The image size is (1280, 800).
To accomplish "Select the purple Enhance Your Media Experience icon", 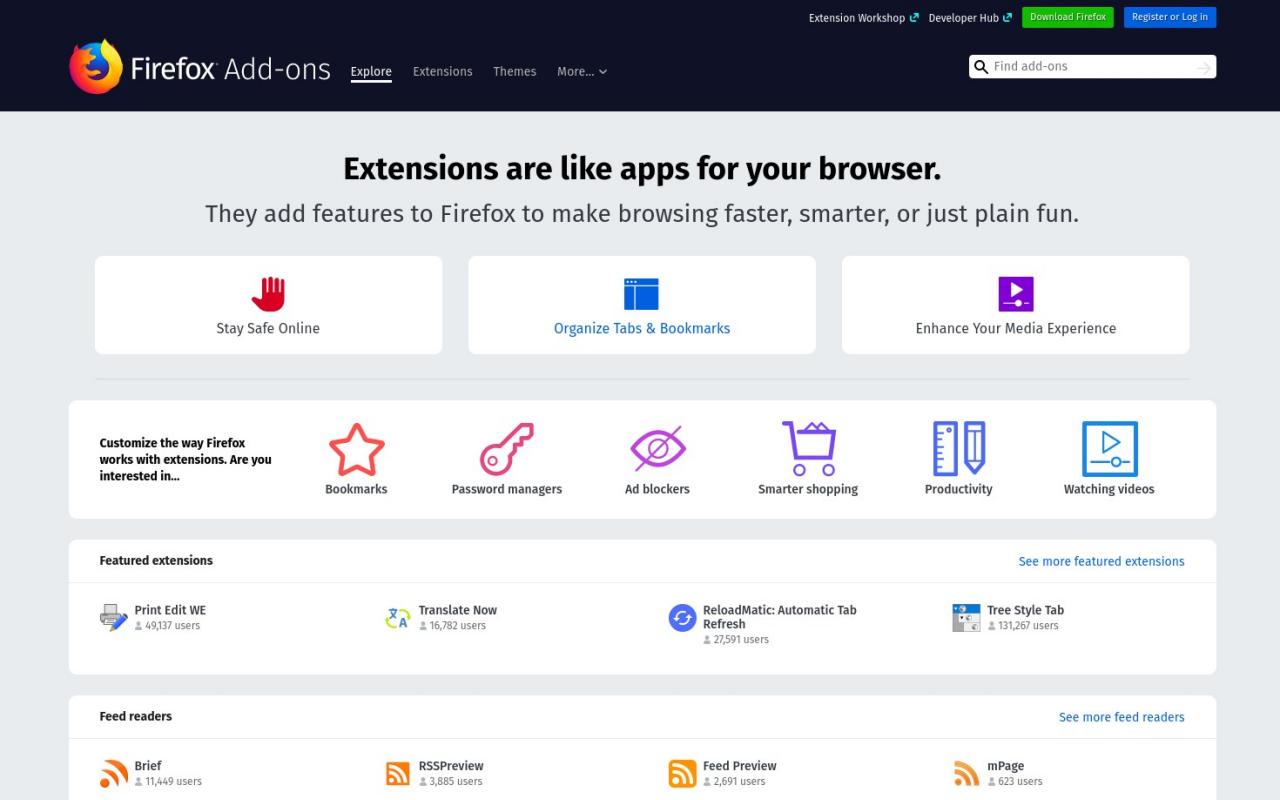I will (x=1015, y=294).
